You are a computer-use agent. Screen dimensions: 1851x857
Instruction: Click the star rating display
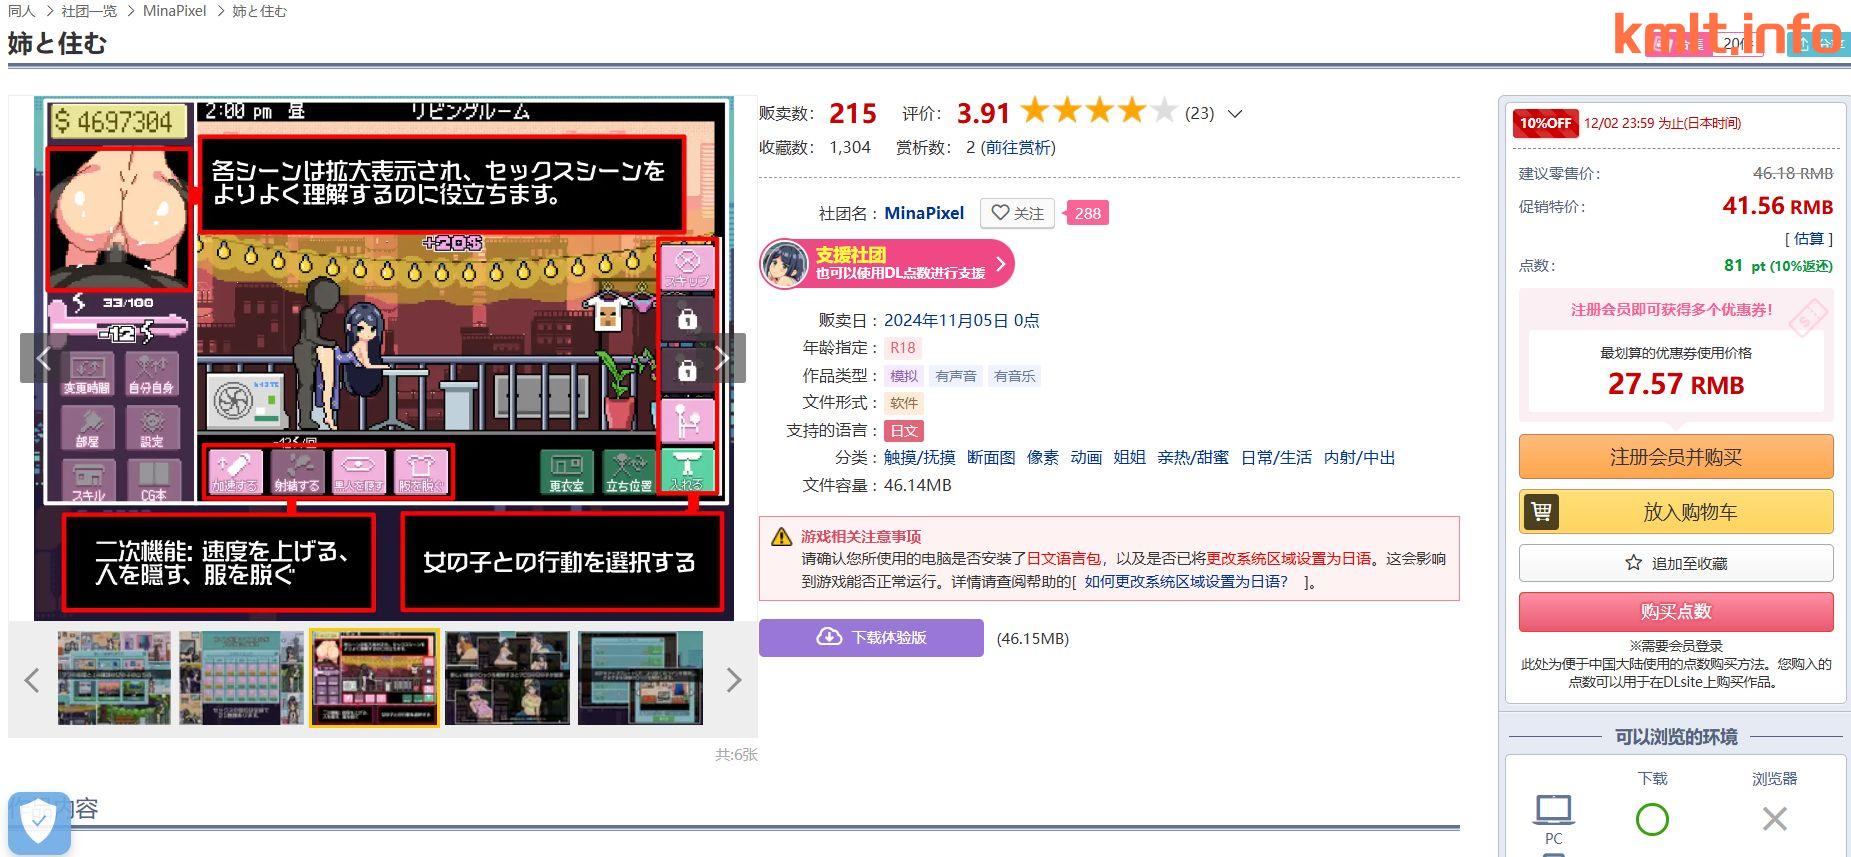click(x=1098, y=111)
